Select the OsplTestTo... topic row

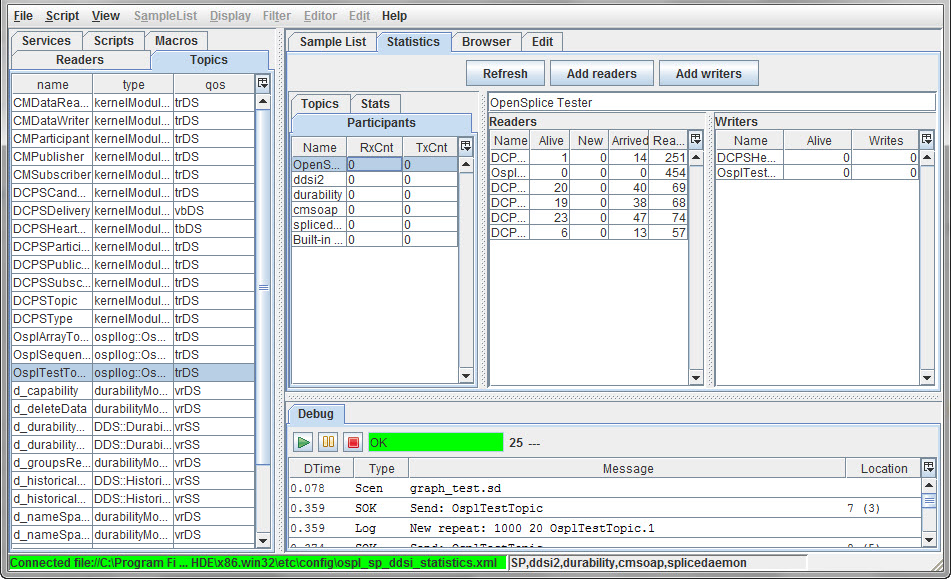pos(133,373)
